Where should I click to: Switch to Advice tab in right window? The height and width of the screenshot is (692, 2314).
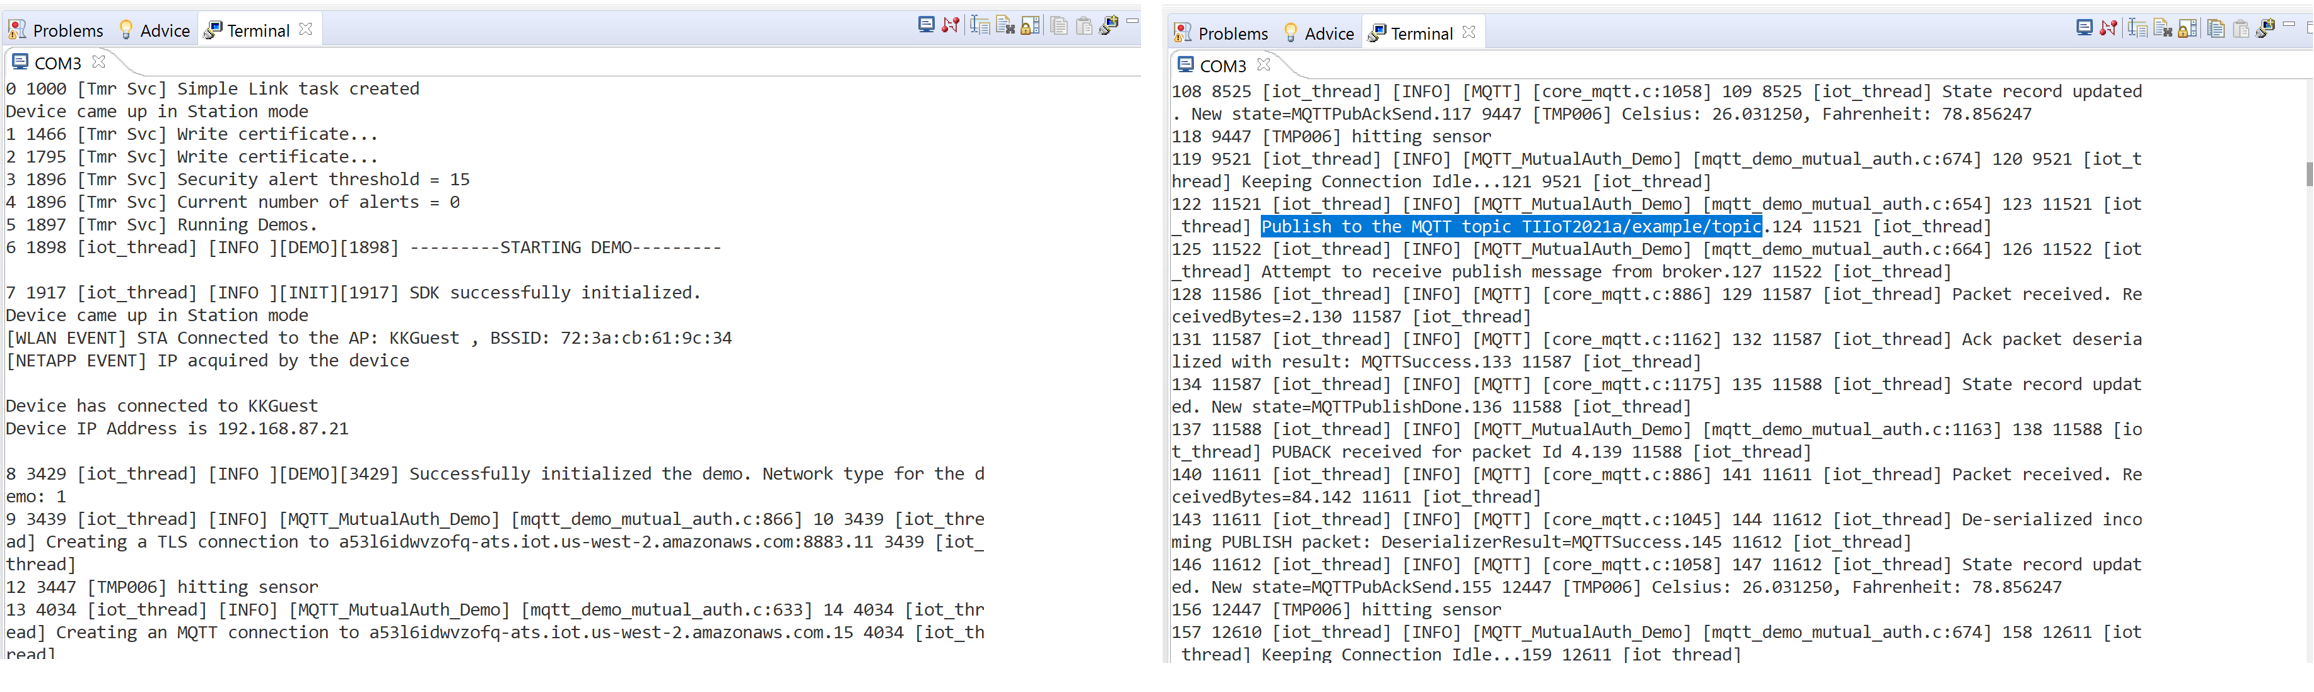[1318, 33]
